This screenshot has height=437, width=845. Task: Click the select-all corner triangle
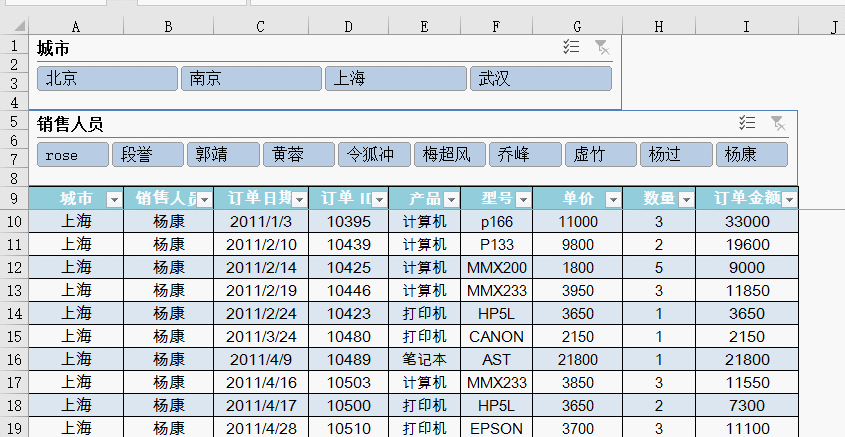click(19, 26)
